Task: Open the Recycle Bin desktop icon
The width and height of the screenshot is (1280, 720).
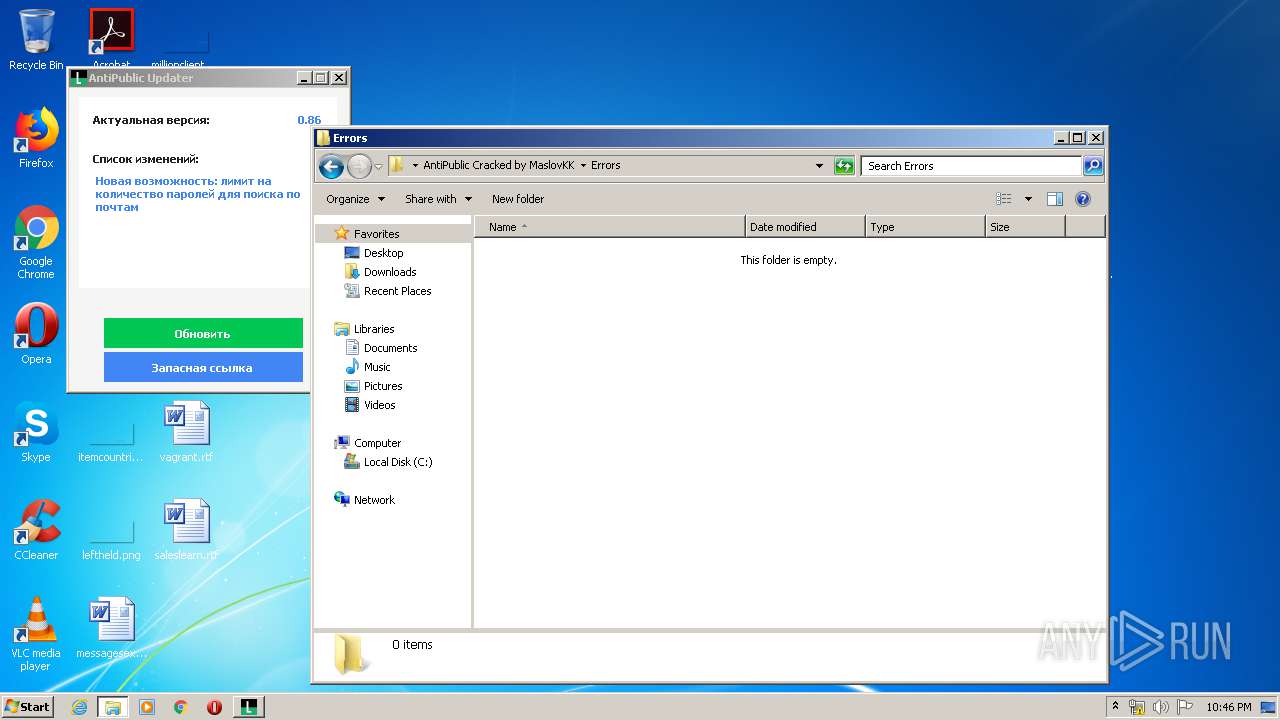Action: coord(36,38)
